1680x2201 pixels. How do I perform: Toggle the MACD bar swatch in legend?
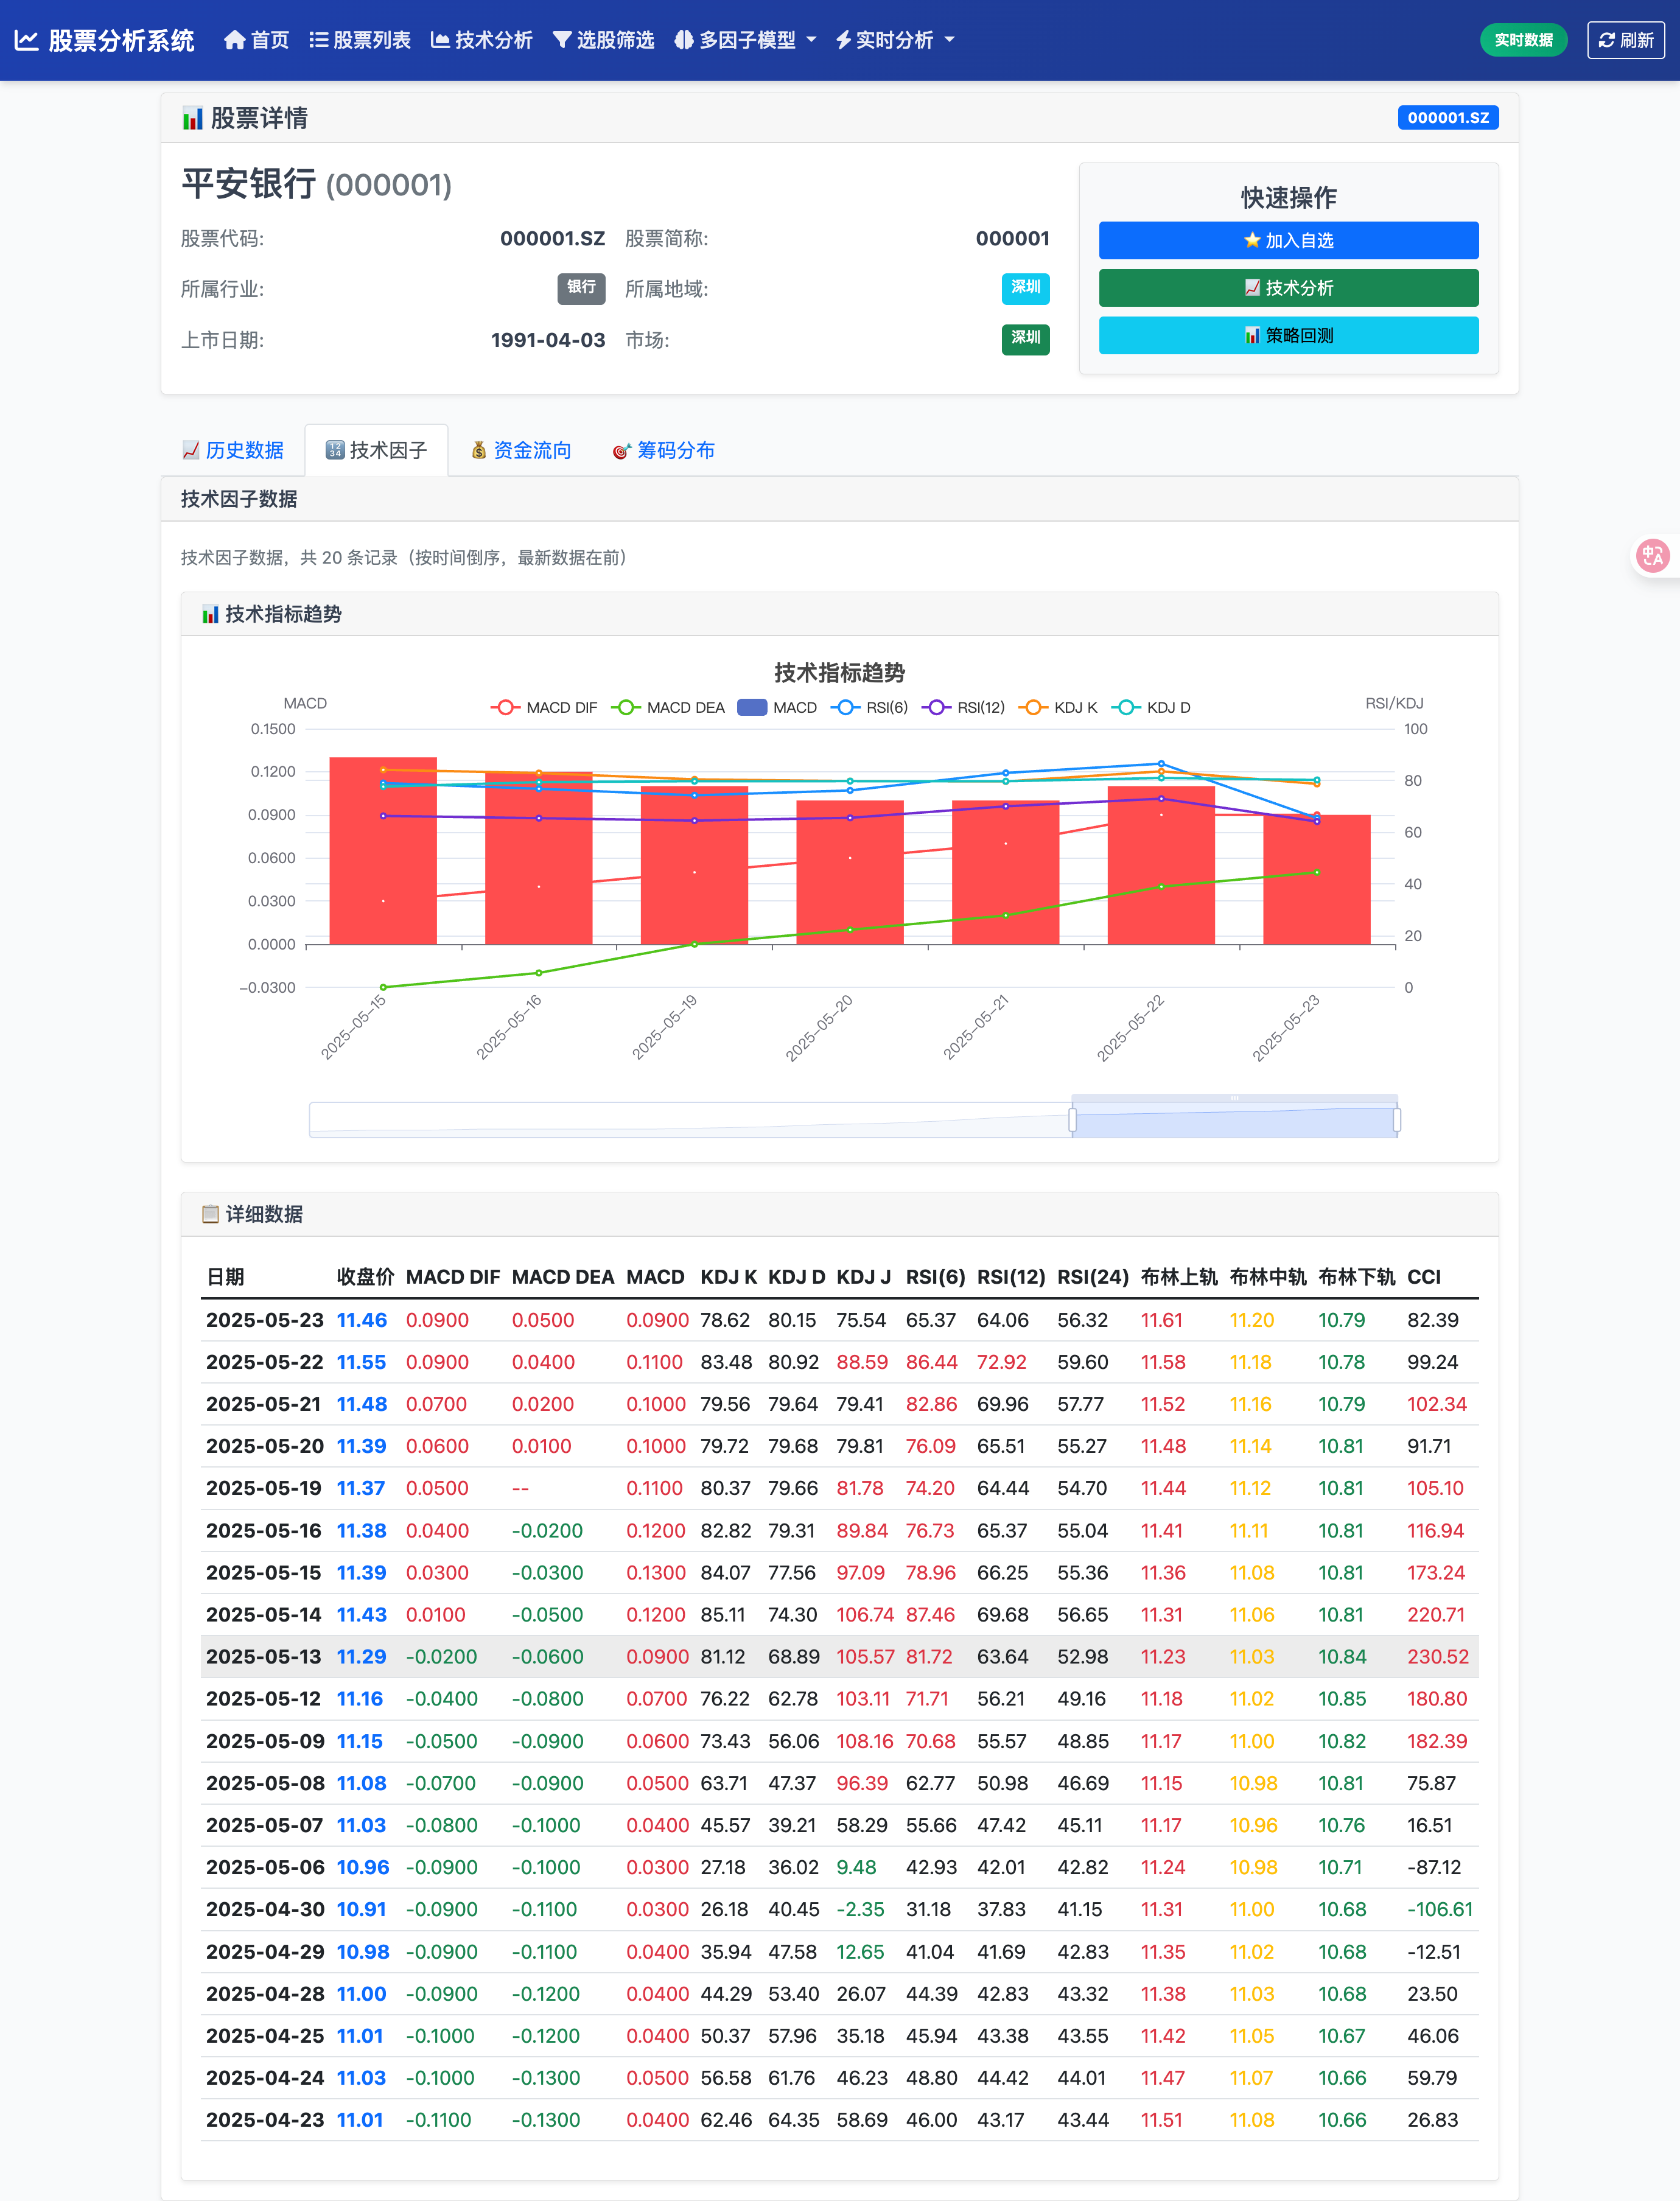coord(752,707)
